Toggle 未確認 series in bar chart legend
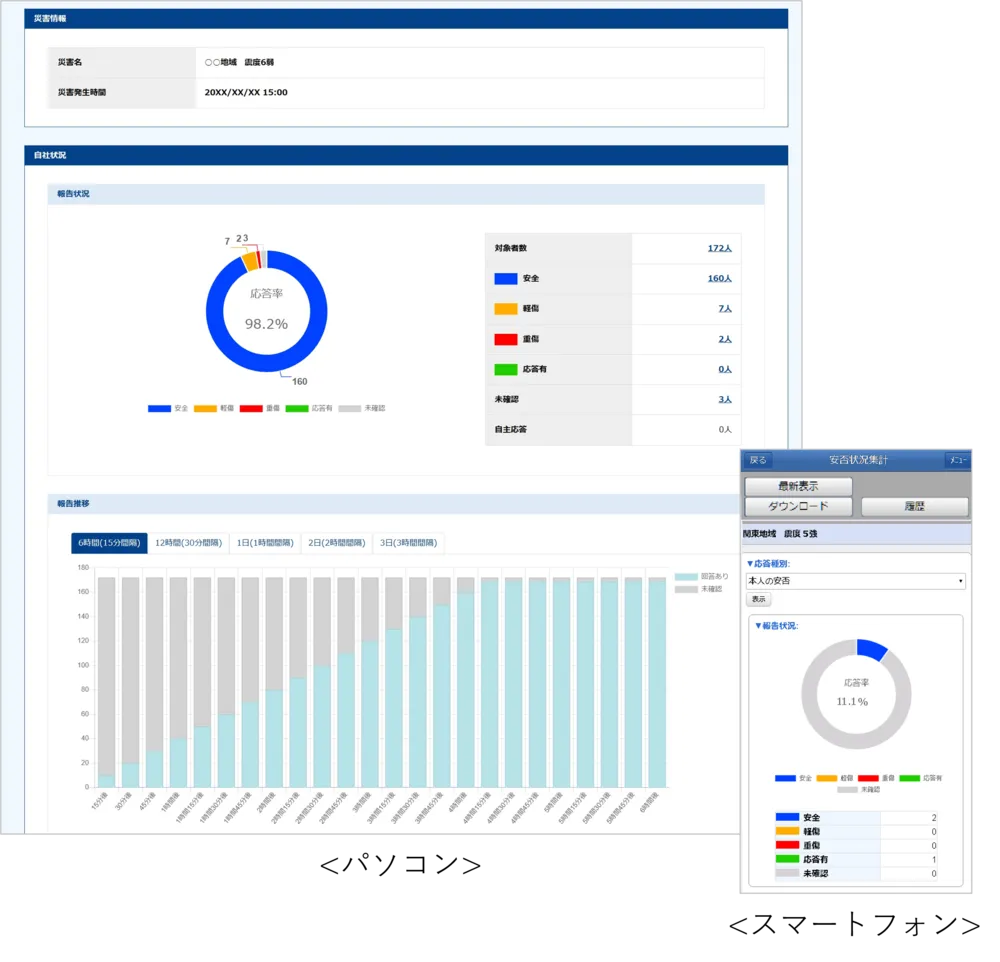The image size is (1000, 962). tap(702, 590)
